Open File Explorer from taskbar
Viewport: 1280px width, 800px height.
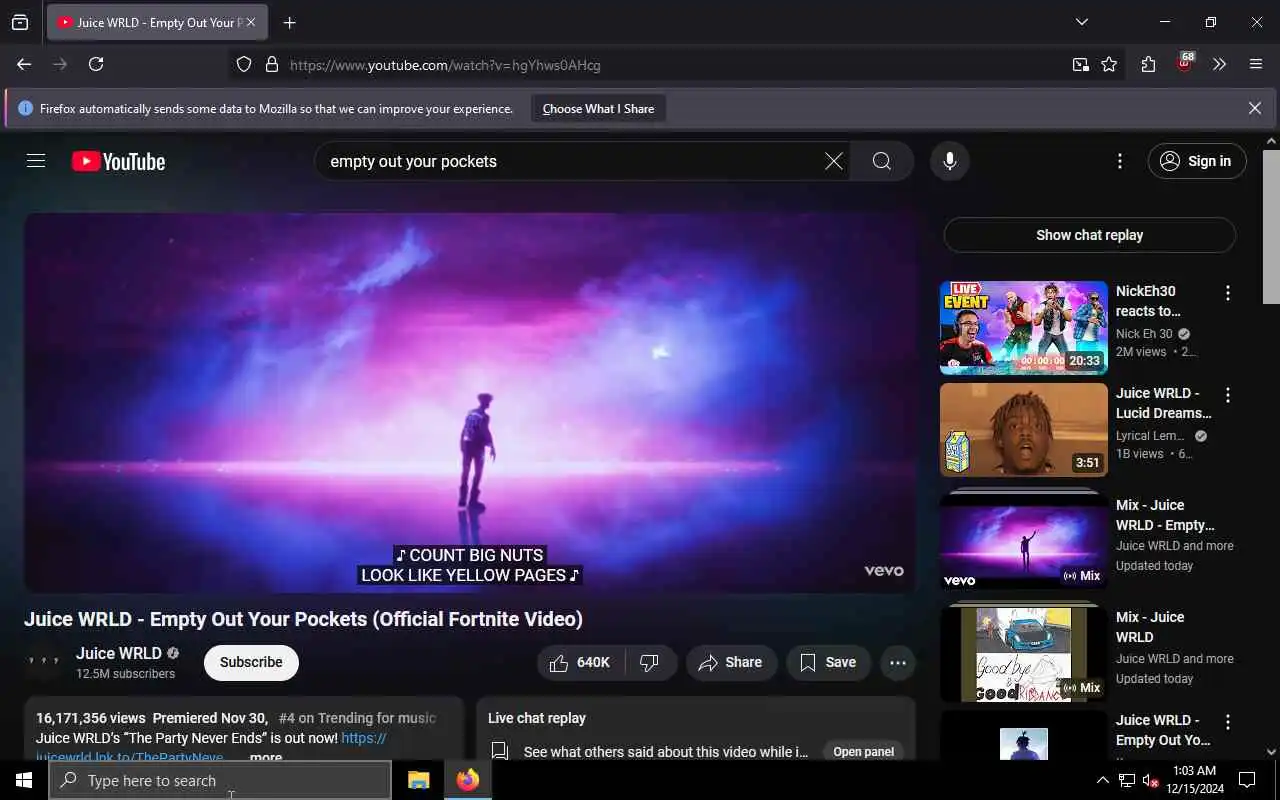[x=418, y=780]
